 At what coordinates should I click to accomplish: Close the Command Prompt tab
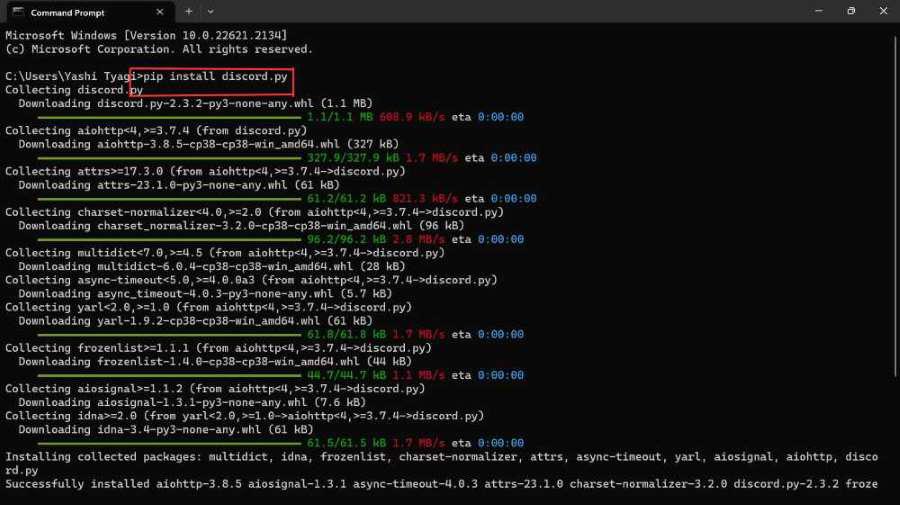(160, 12)
